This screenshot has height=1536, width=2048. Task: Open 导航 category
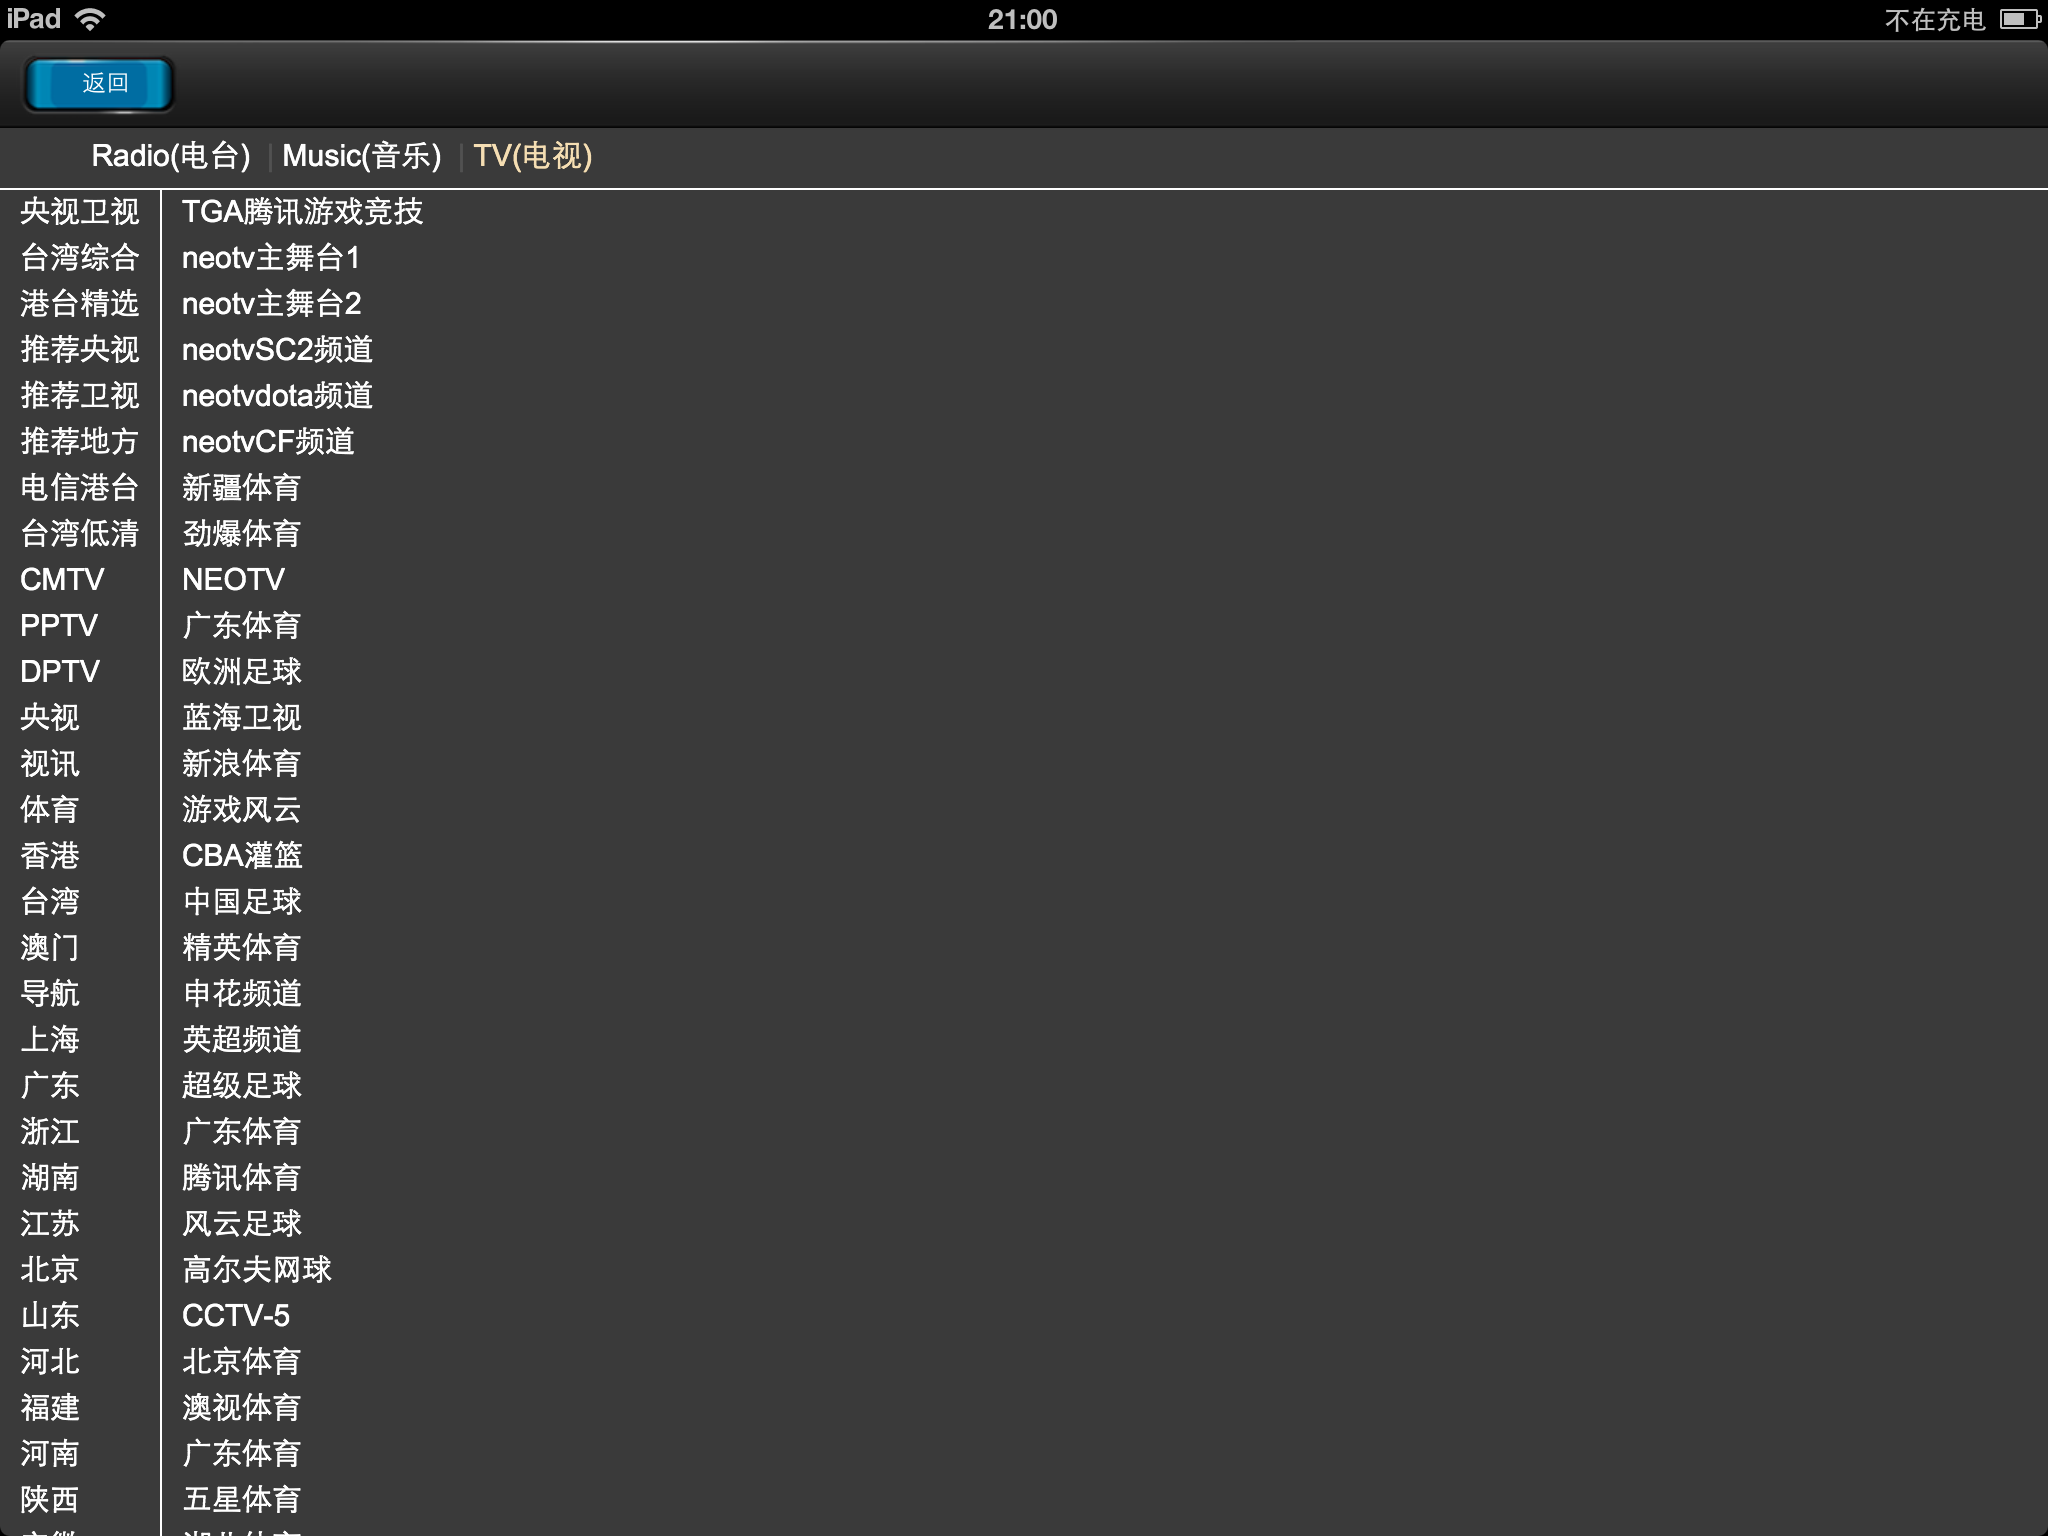(50, 994)
